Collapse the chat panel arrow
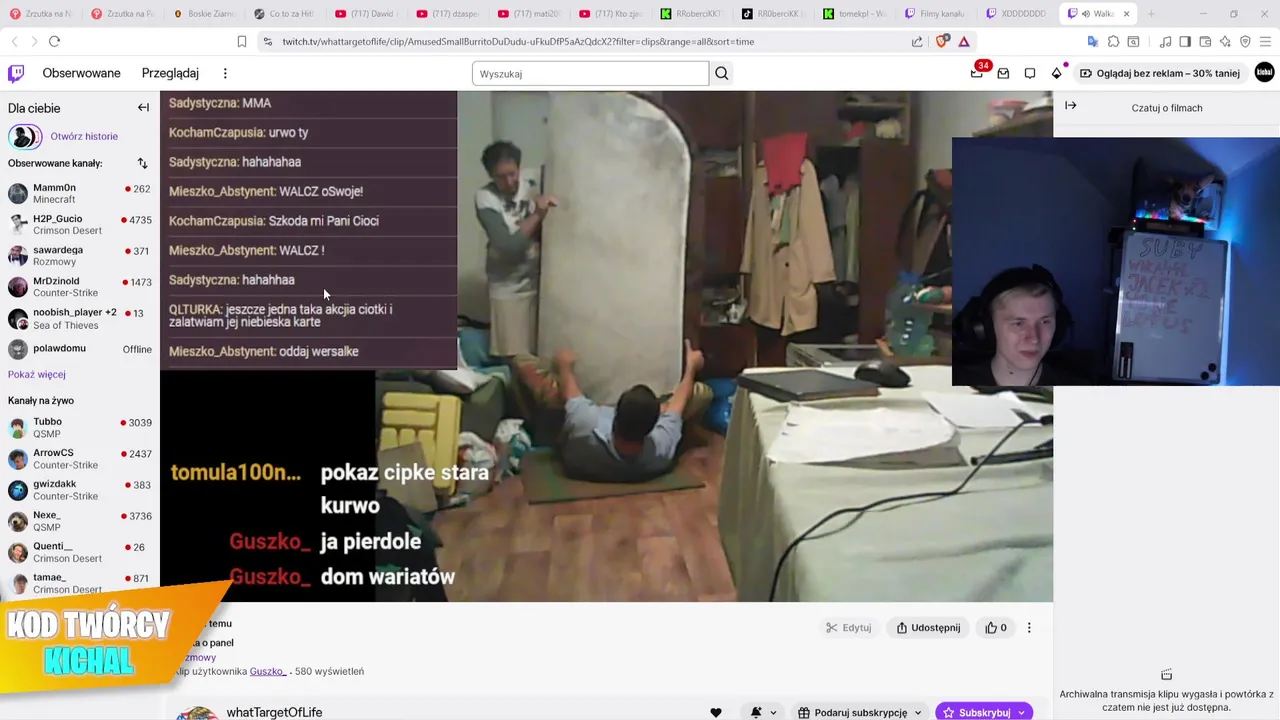Screen dimensions: 1280x720 (x=1070, y=106)
